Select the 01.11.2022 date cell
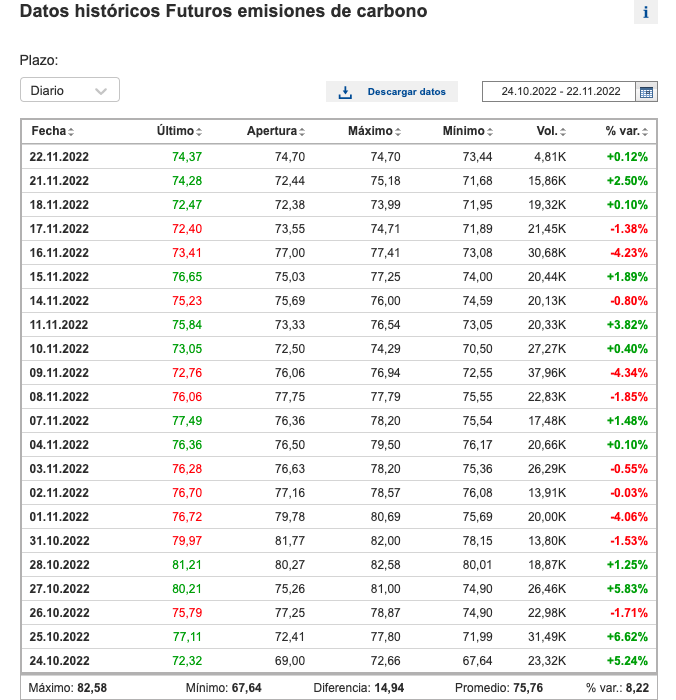This screenshot has width=676, height=700. (59, 517)
